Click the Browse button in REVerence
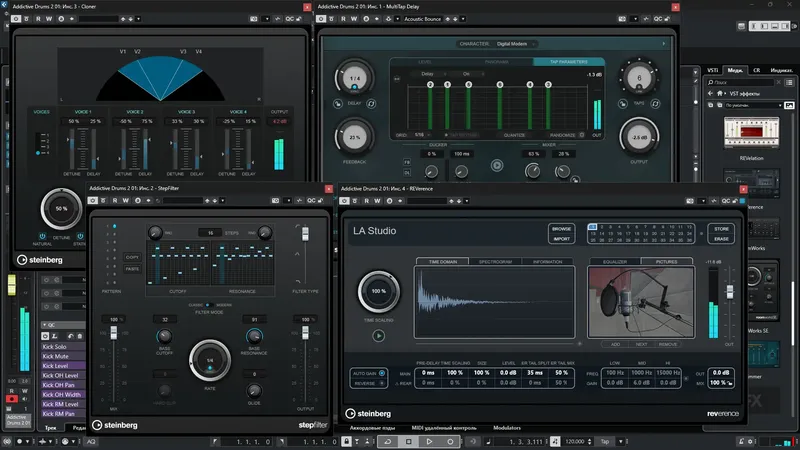This screenshot has height=450, width=800. 561,229
